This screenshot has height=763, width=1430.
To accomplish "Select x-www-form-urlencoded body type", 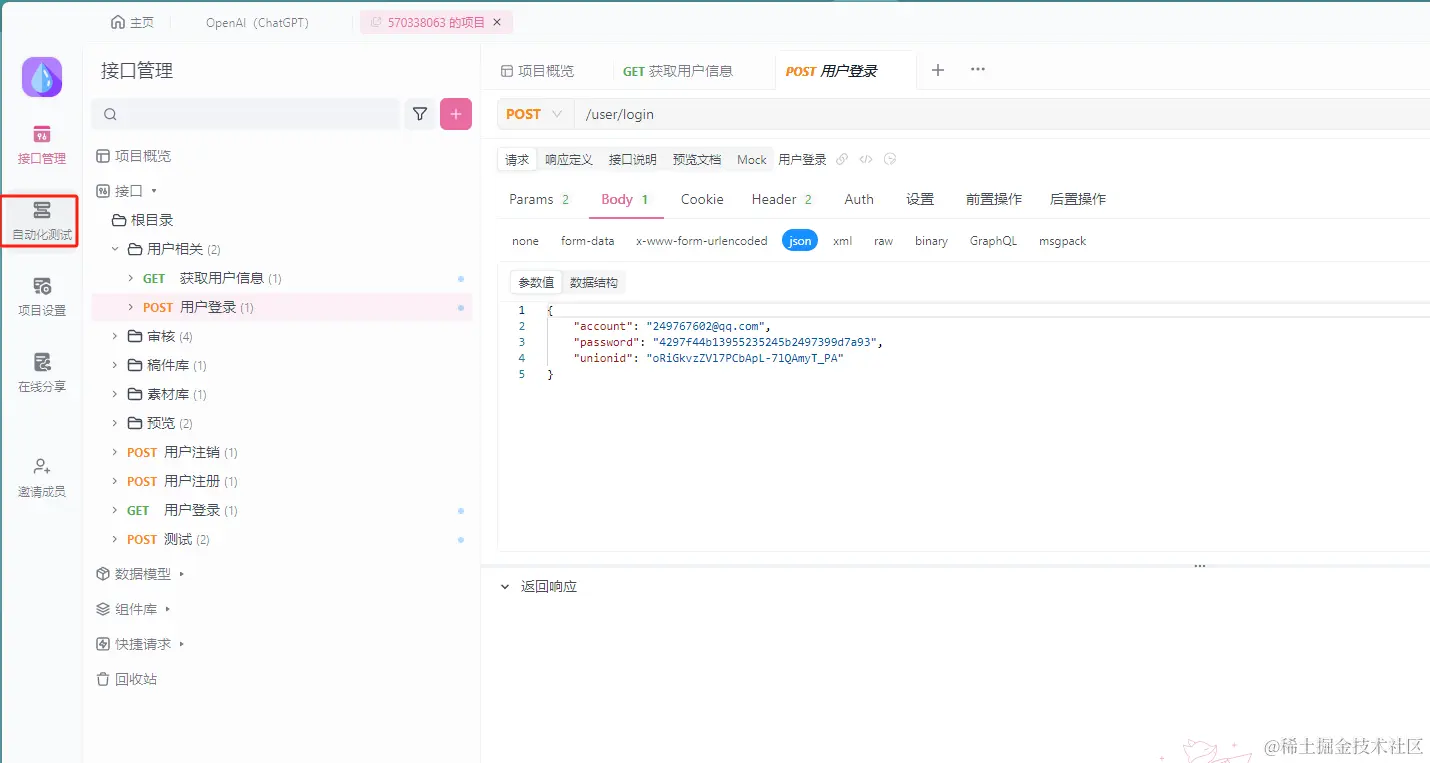I will pos(702,241).
